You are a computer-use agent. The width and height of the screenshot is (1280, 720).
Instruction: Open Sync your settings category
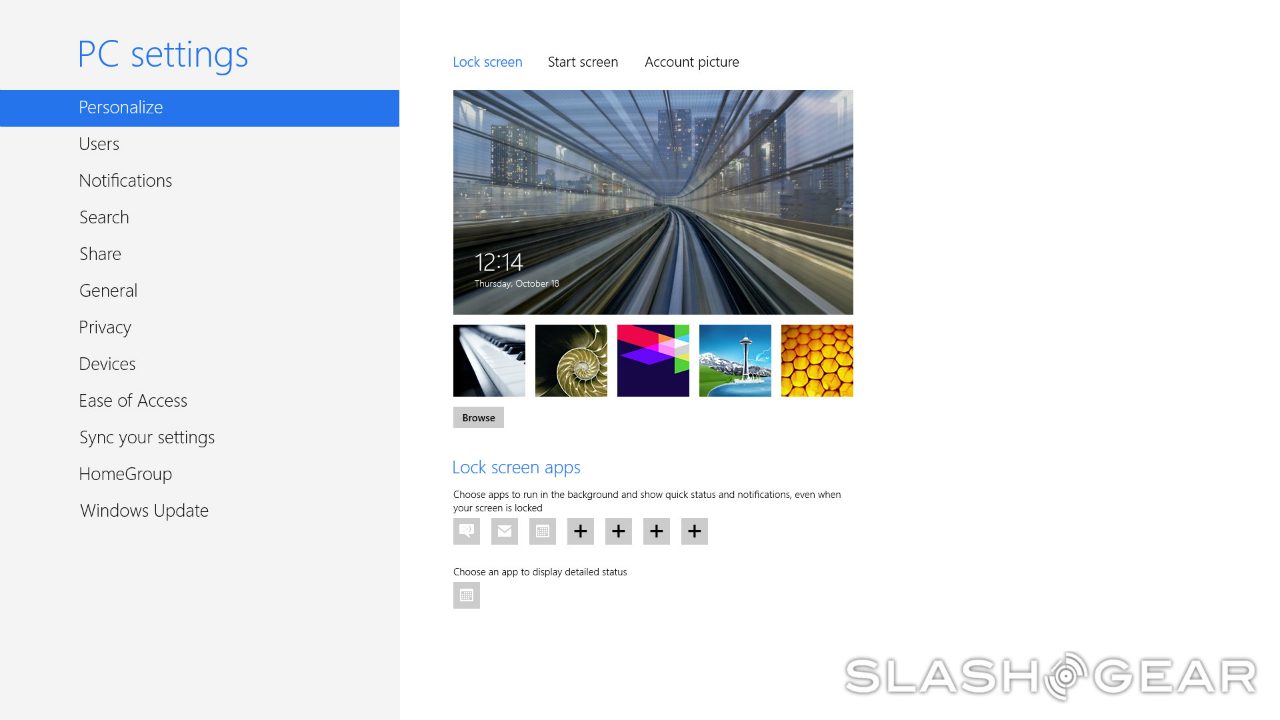click(147, 438)
